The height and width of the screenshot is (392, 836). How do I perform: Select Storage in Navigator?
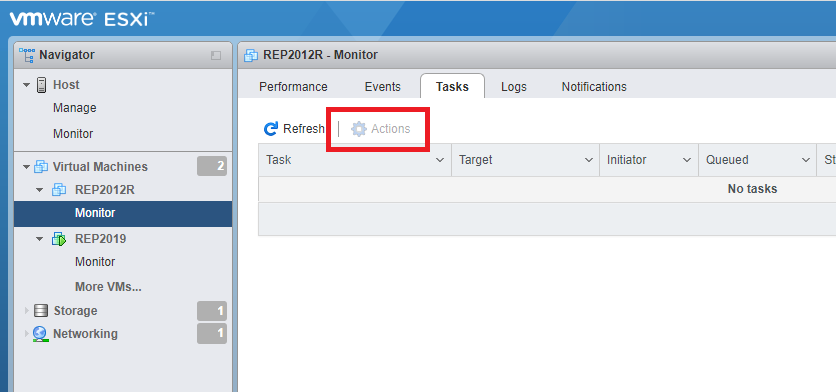point(75,310)
